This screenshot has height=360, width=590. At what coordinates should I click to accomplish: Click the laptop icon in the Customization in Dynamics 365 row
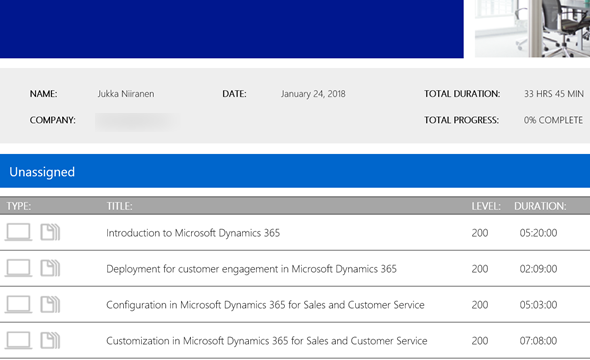[x=18, y=340]
